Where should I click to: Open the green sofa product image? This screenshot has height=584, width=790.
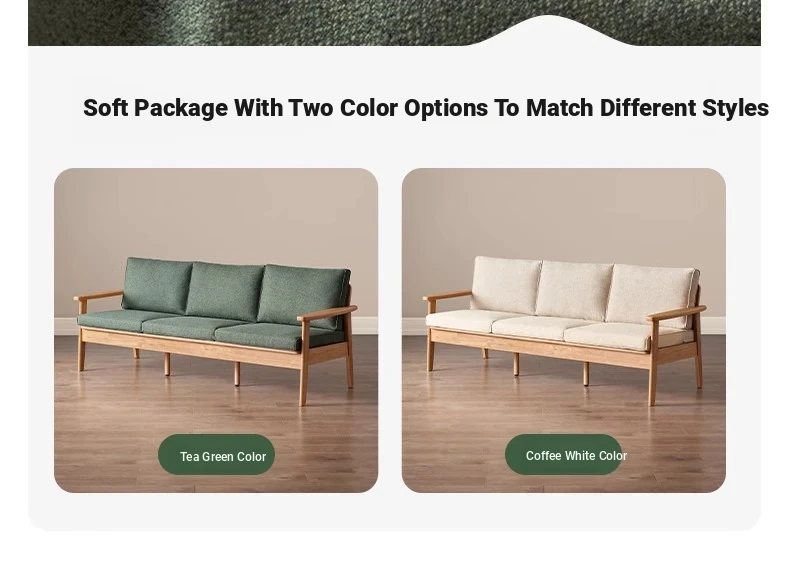[216, 330]
